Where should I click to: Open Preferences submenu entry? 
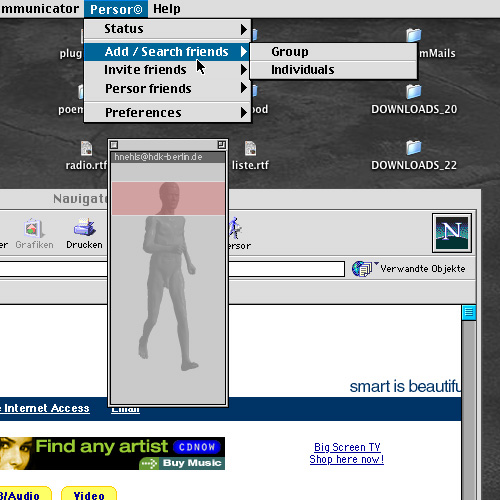(x=167, y=113)
